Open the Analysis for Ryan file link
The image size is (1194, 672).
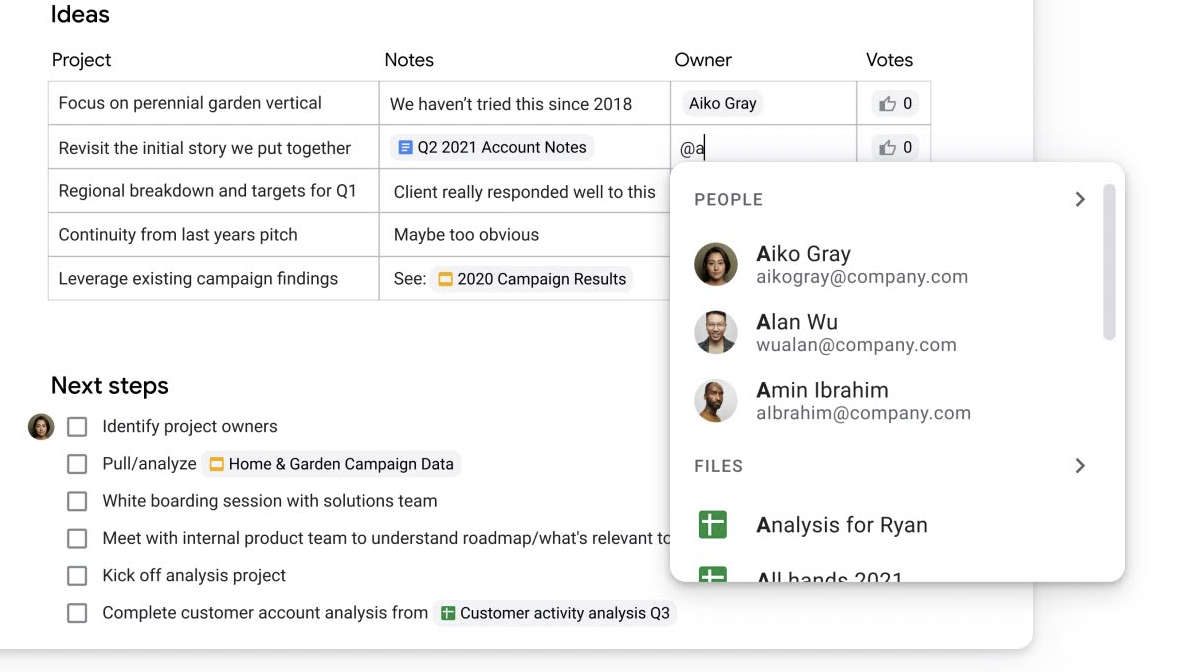coord(842,524)
